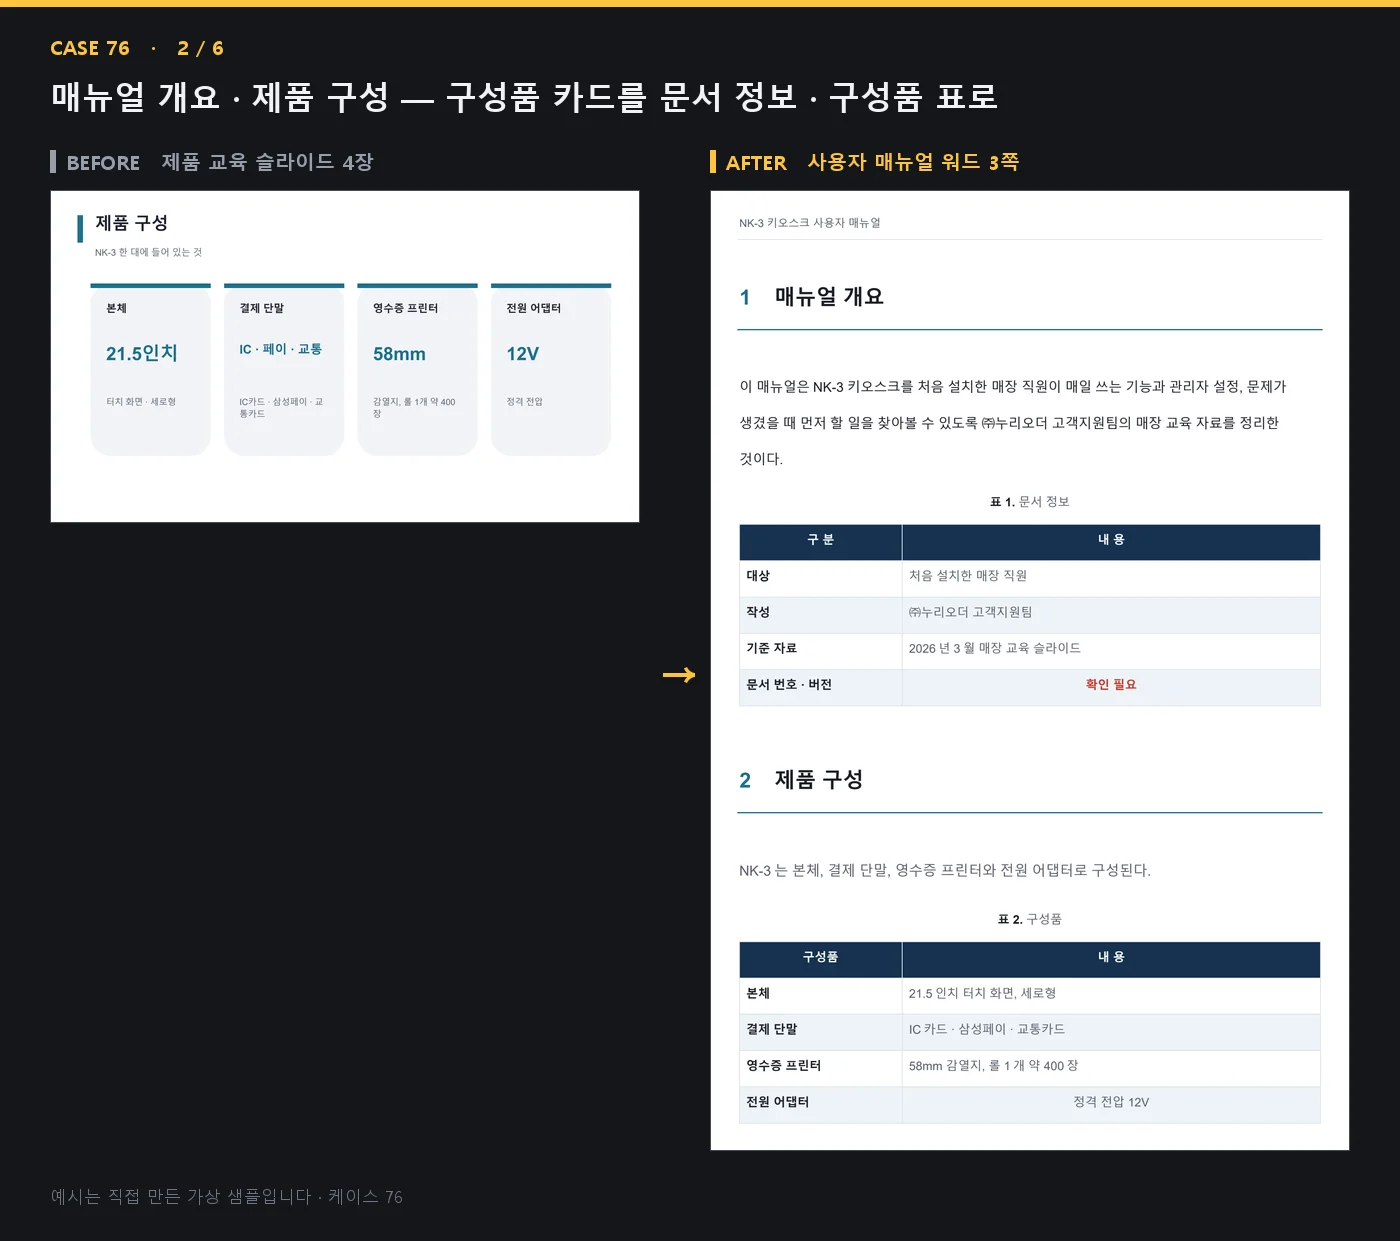Viewport: 1400px width, 1241px height.
Task: Select the "21.5인치" value on the 본체 card
Action: [x=142, y=353]
